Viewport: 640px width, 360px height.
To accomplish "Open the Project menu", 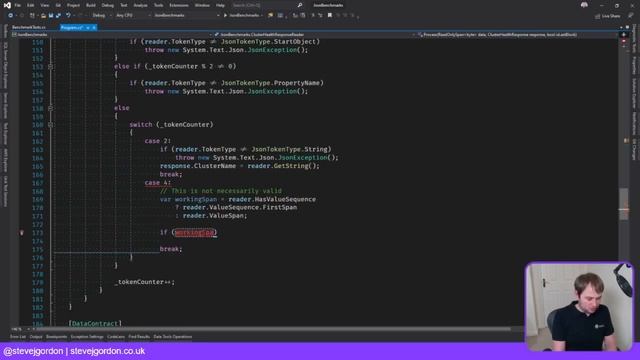I will [73, 5].
